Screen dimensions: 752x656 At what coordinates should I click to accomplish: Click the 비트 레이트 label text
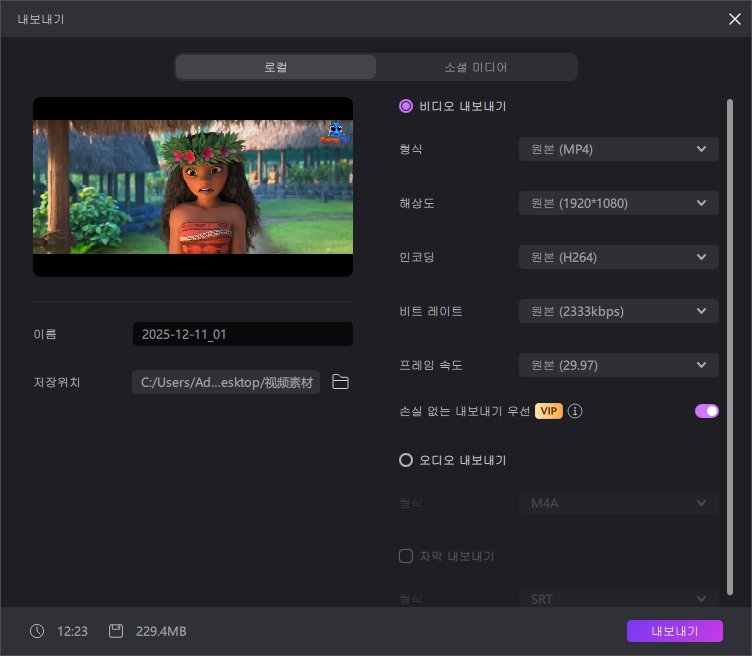431,311
